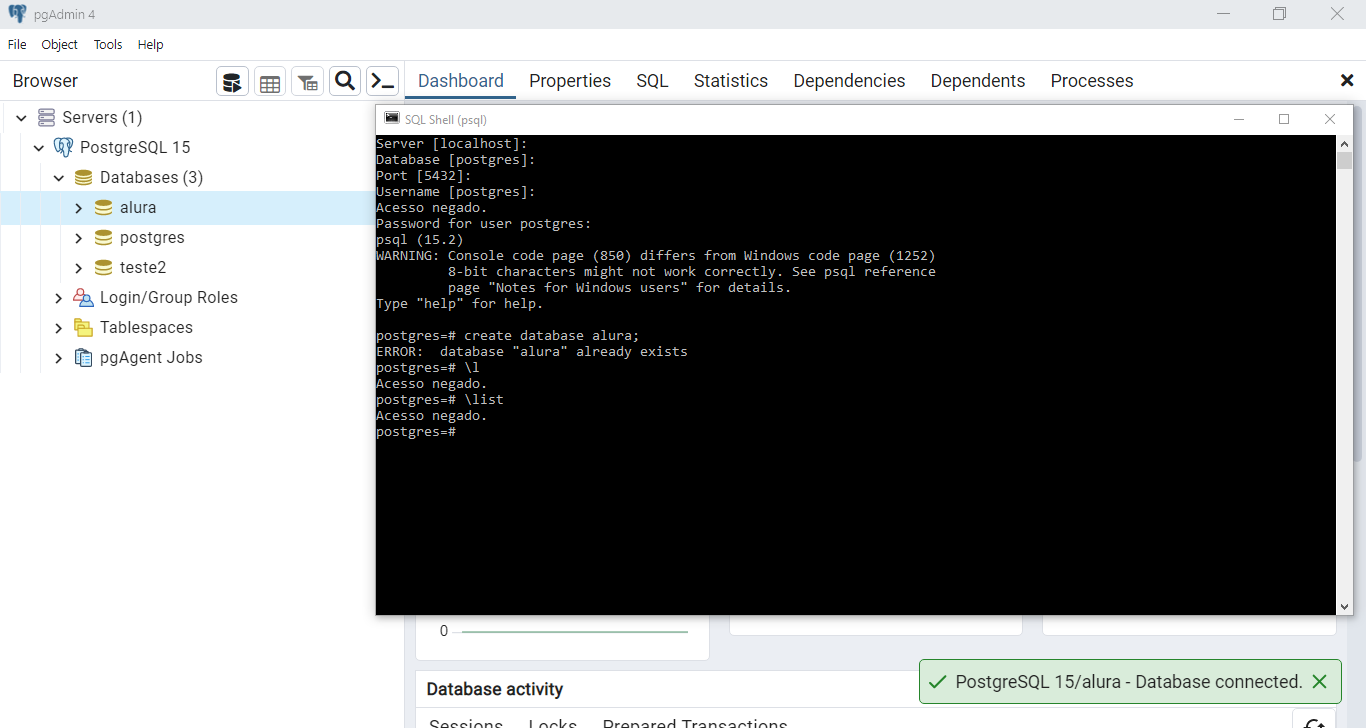
Task: Click the teste2 database icon
Action: tap(103, 268)
